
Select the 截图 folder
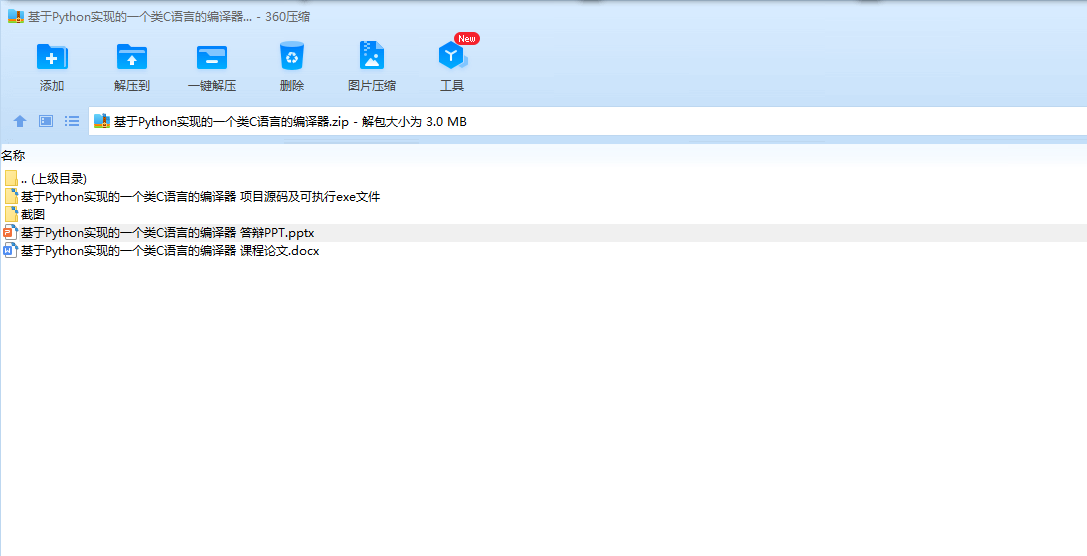click(x=544, y=215)
